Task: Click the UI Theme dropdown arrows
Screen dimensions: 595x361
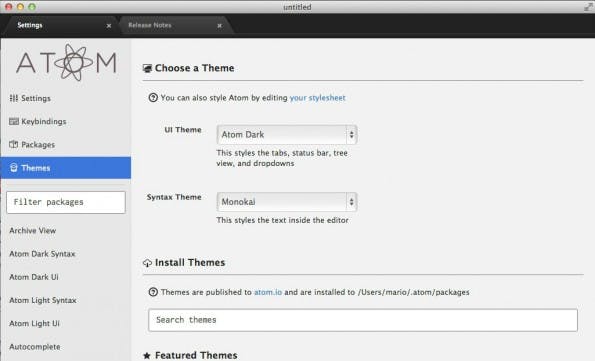Action: [351, 135]
